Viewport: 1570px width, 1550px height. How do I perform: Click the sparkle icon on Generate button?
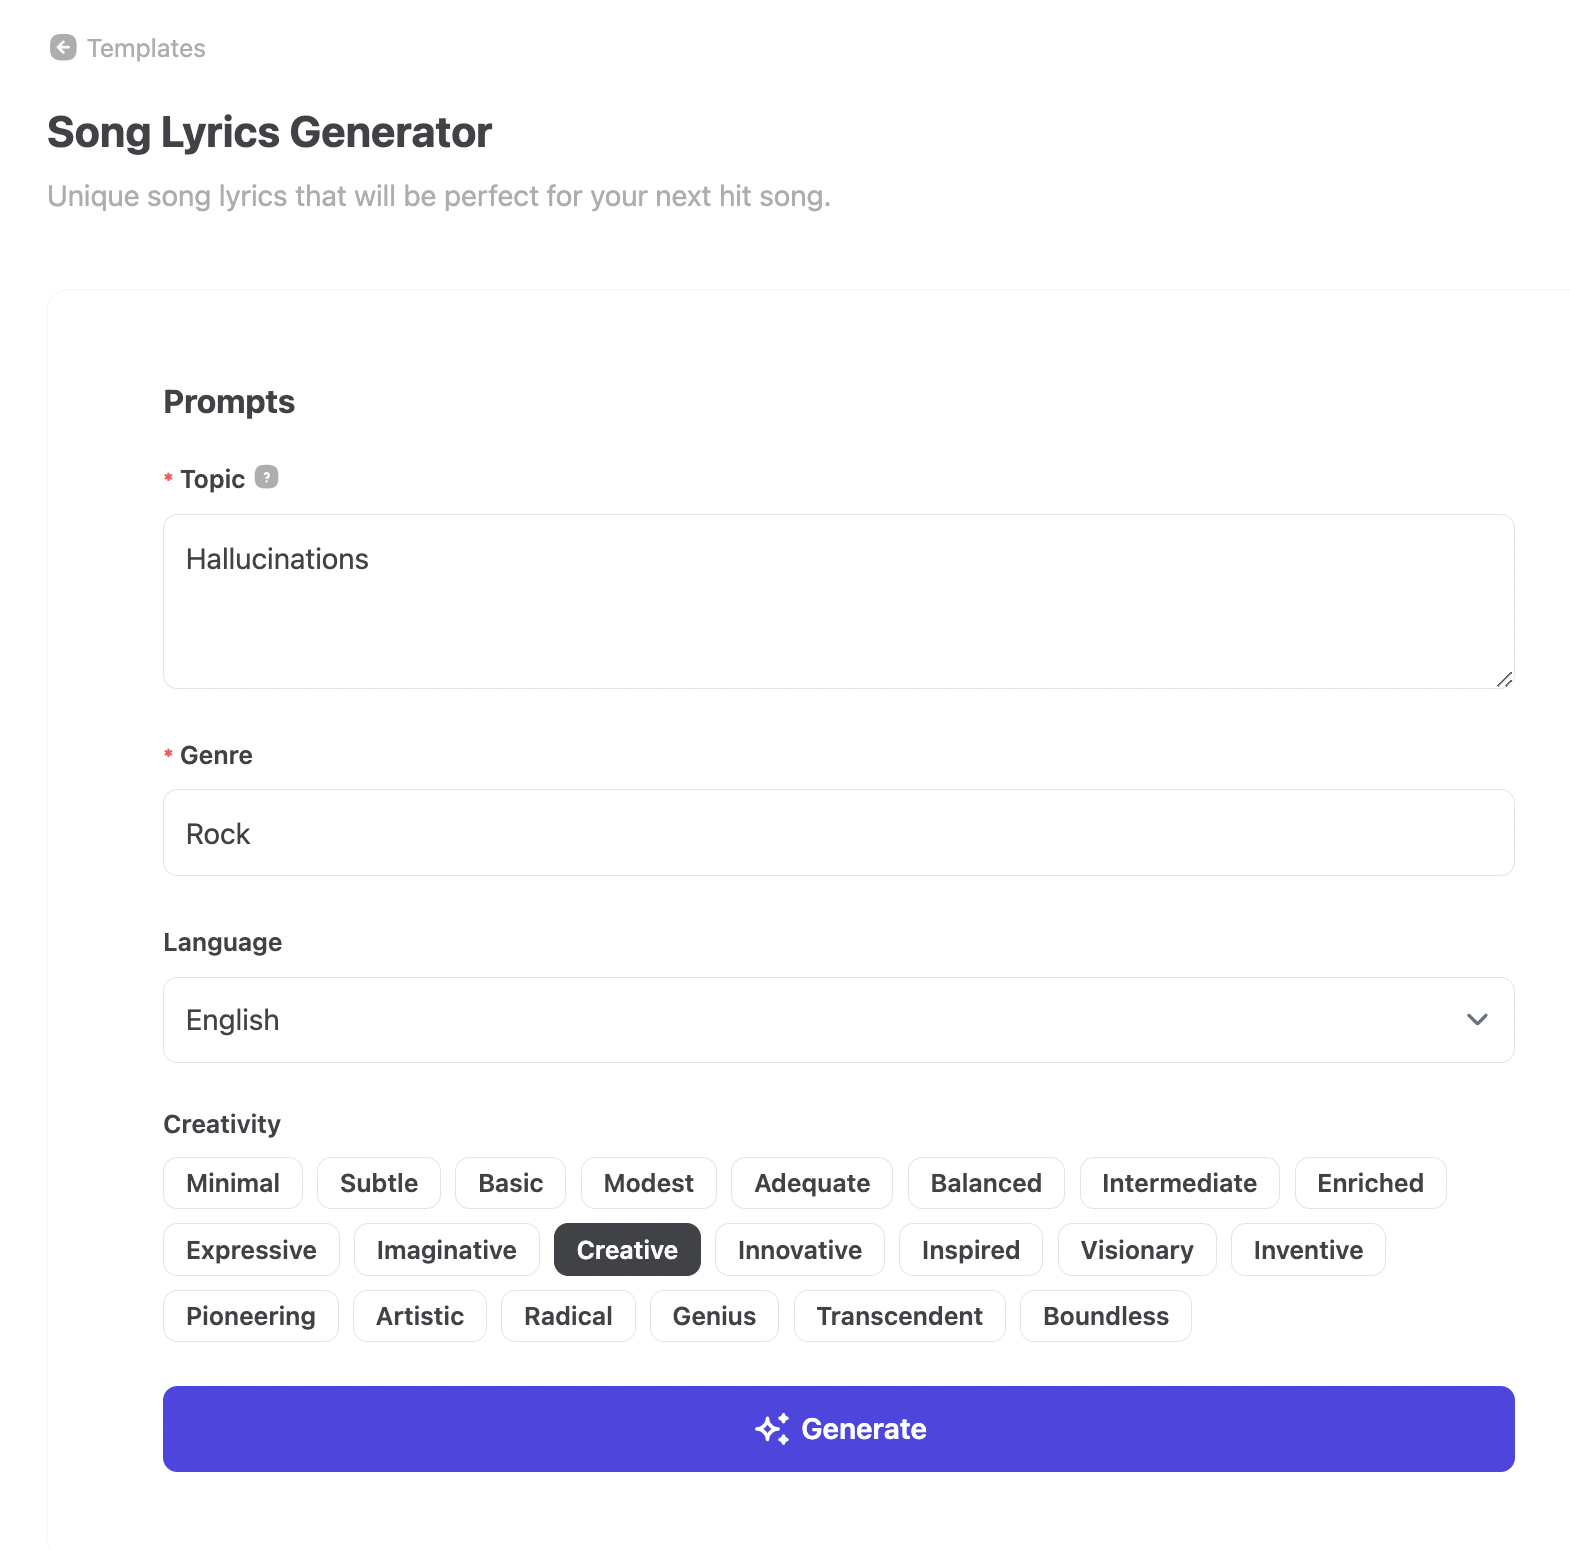click(772, 1429)
